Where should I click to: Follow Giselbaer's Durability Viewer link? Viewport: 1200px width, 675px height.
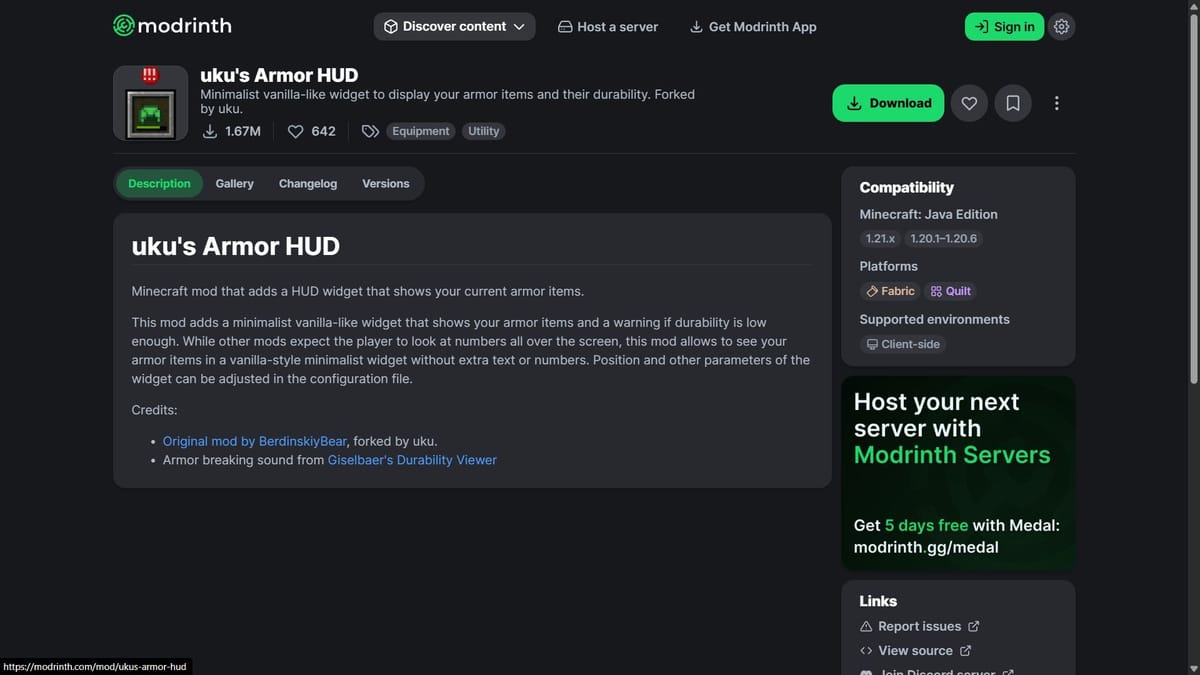point(412,460)
